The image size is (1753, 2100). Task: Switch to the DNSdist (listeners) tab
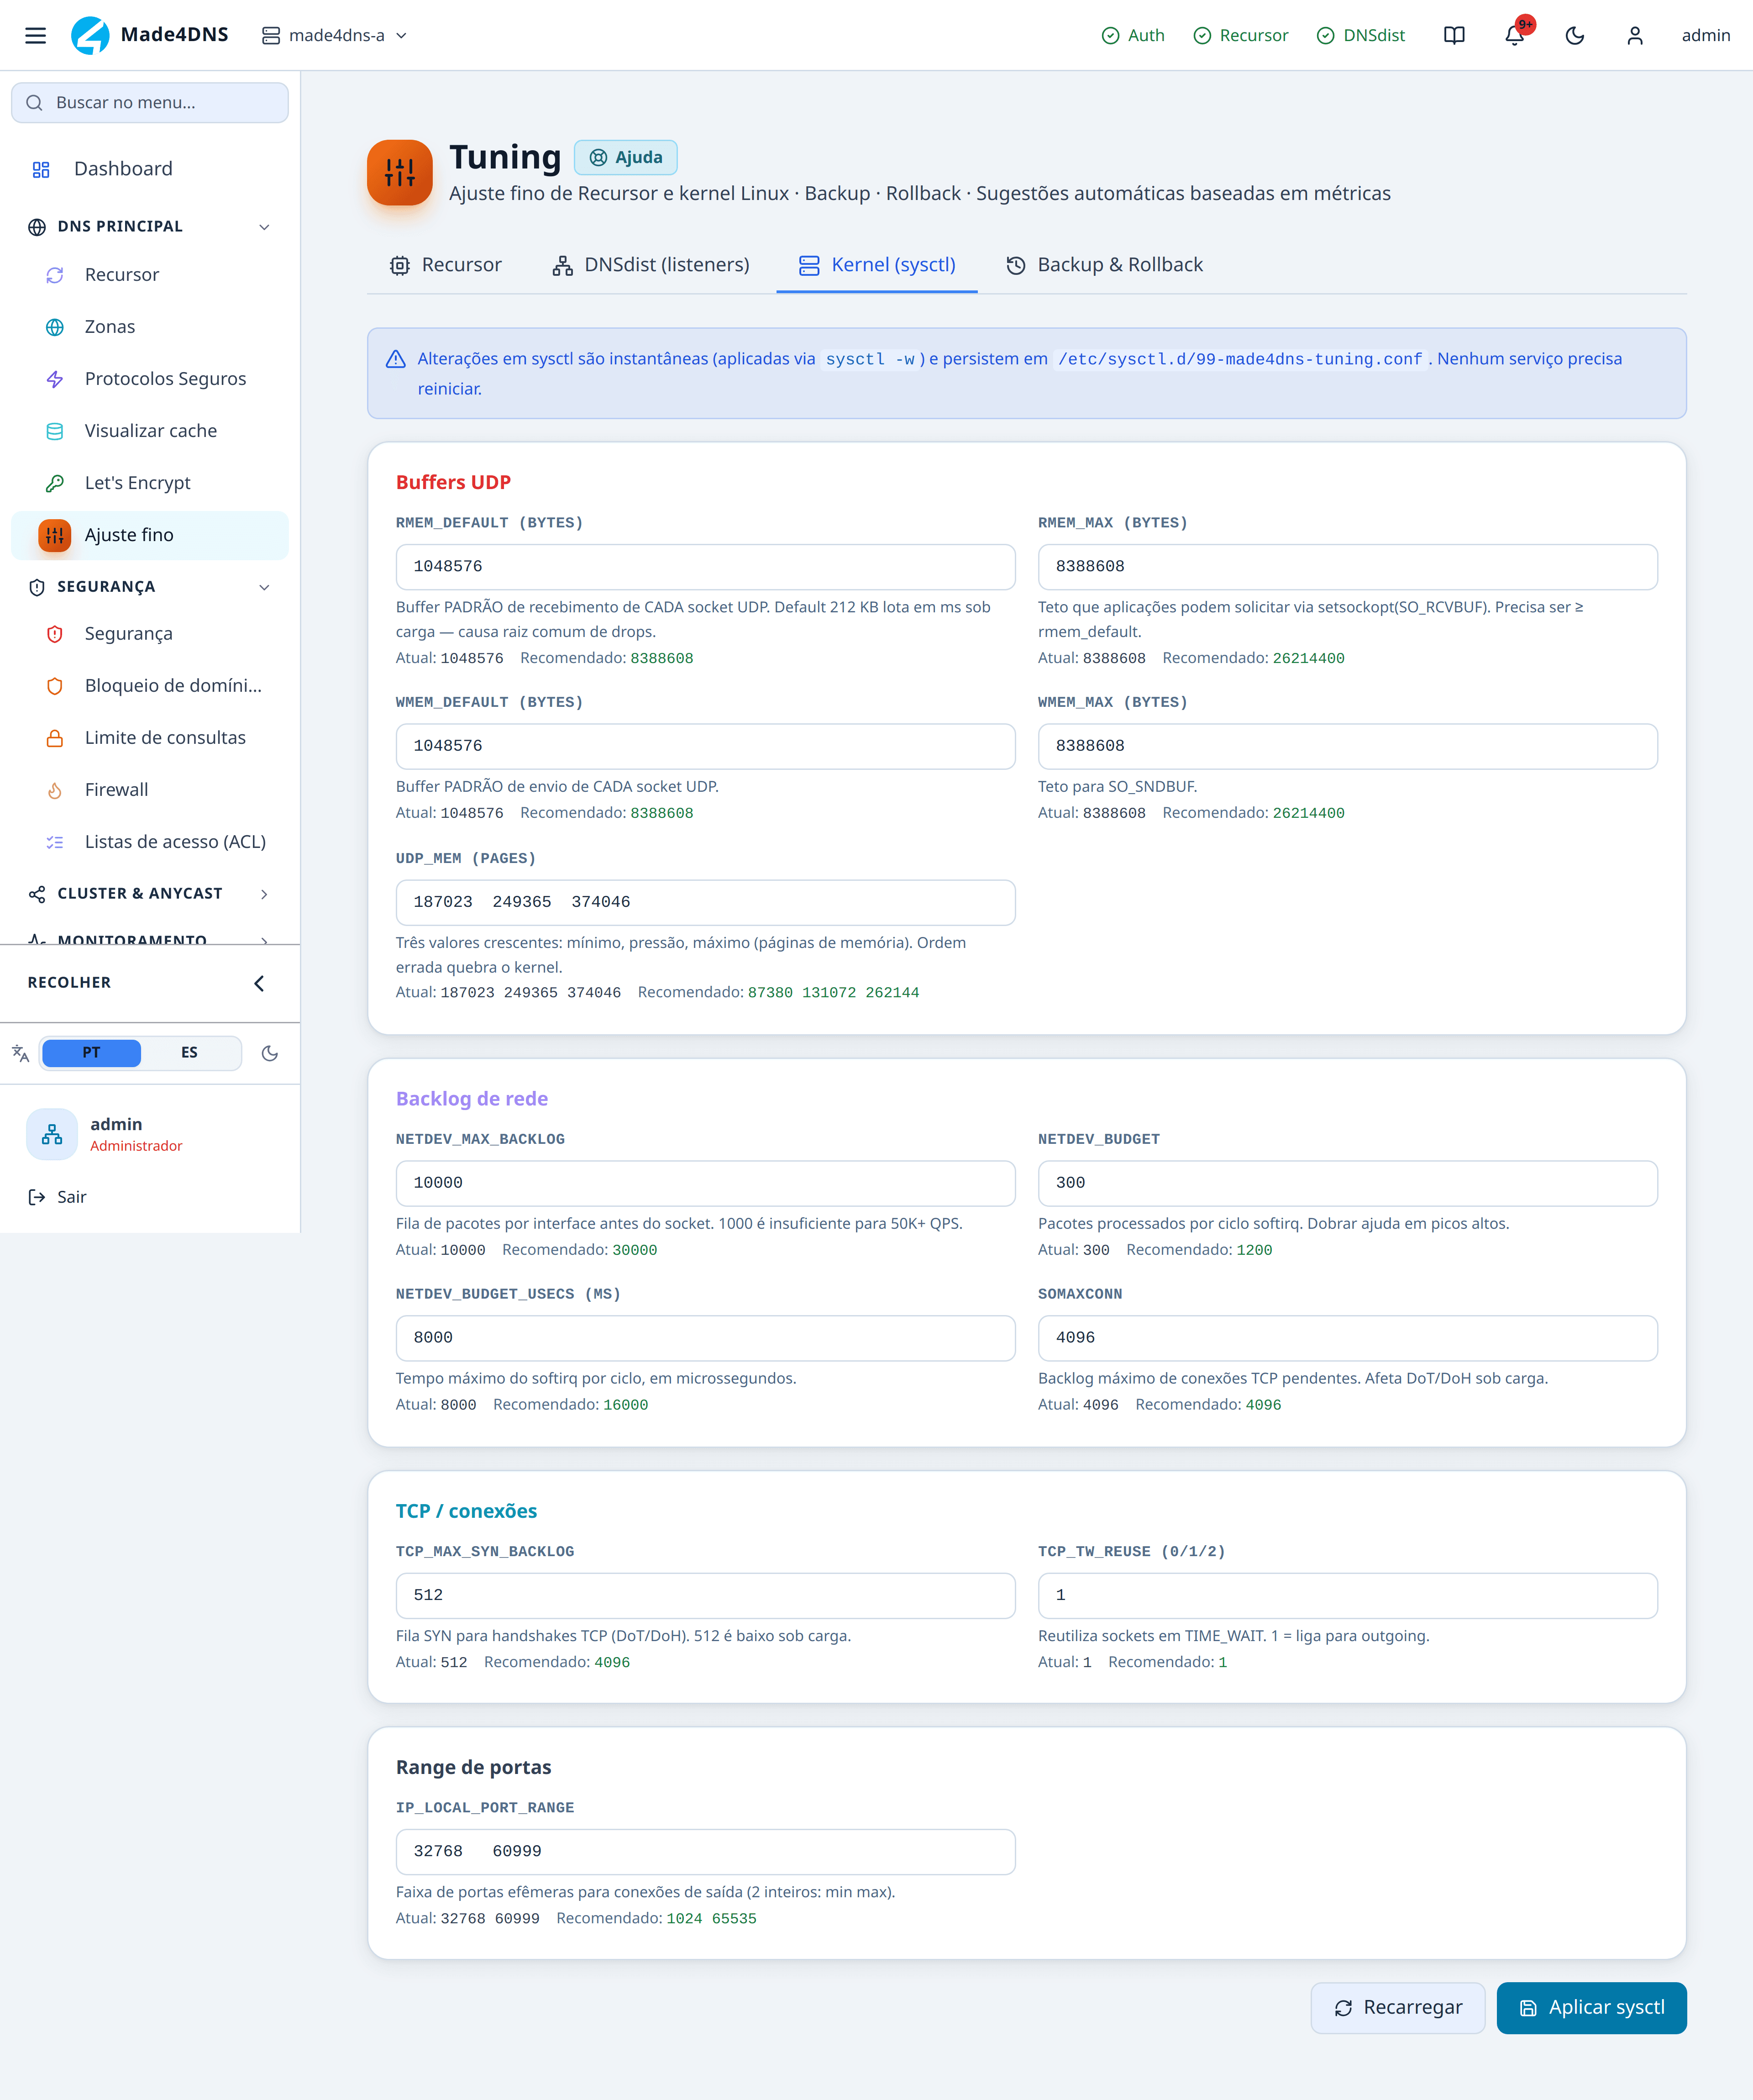pos(651,265)
